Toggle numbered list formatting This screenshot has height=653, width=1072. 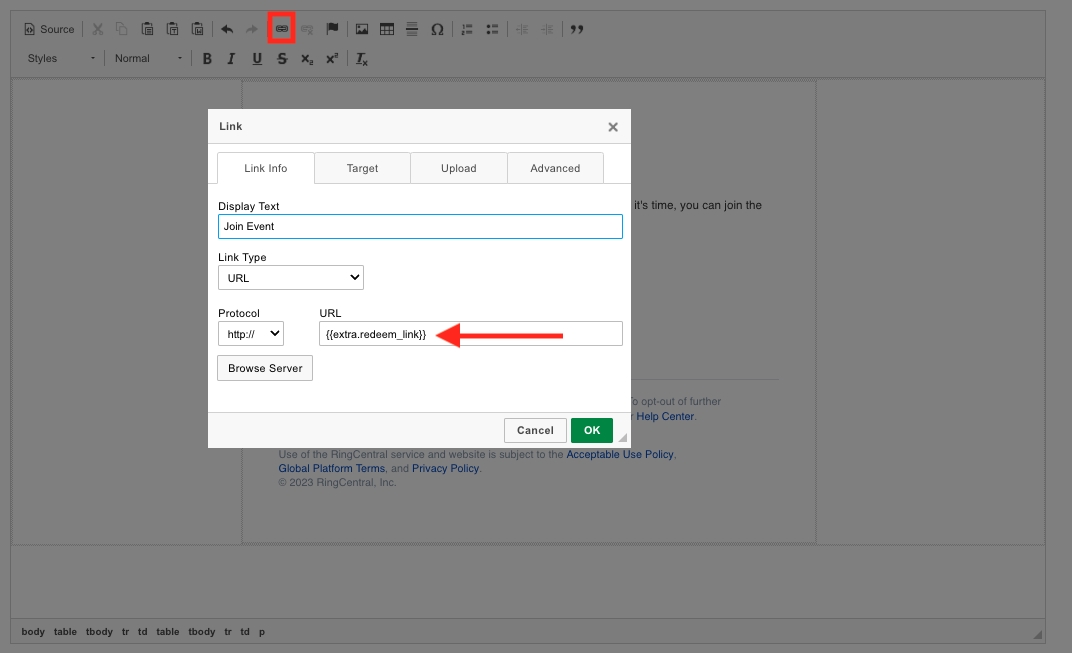coord(467,29)
